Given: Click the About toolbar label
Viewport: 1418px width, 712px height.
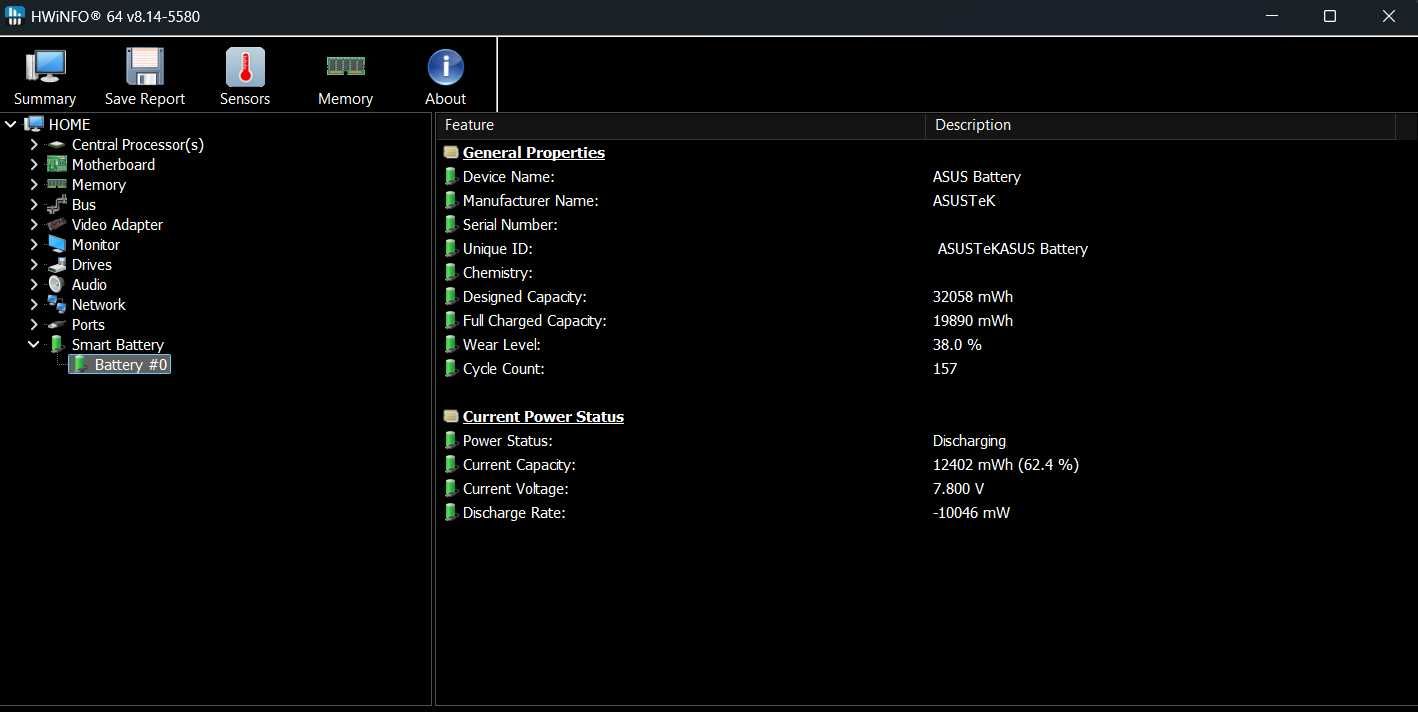Looking at the screenshot, I should [445, 98].
